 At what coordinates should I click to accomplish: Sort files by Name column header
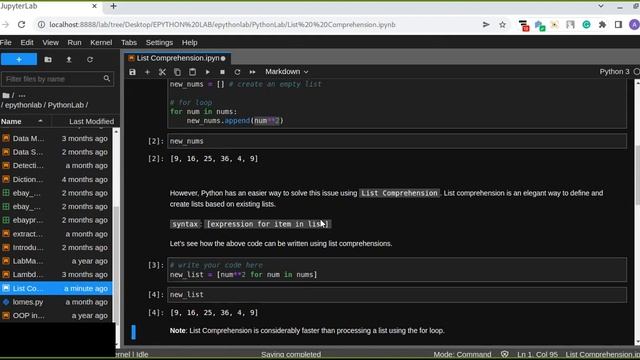tap(25, 122)
